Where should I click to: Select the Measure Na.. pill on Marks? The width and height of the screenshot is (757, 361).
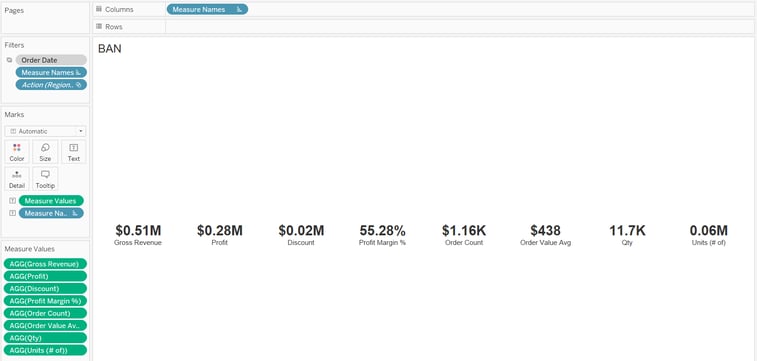point(51,213)
